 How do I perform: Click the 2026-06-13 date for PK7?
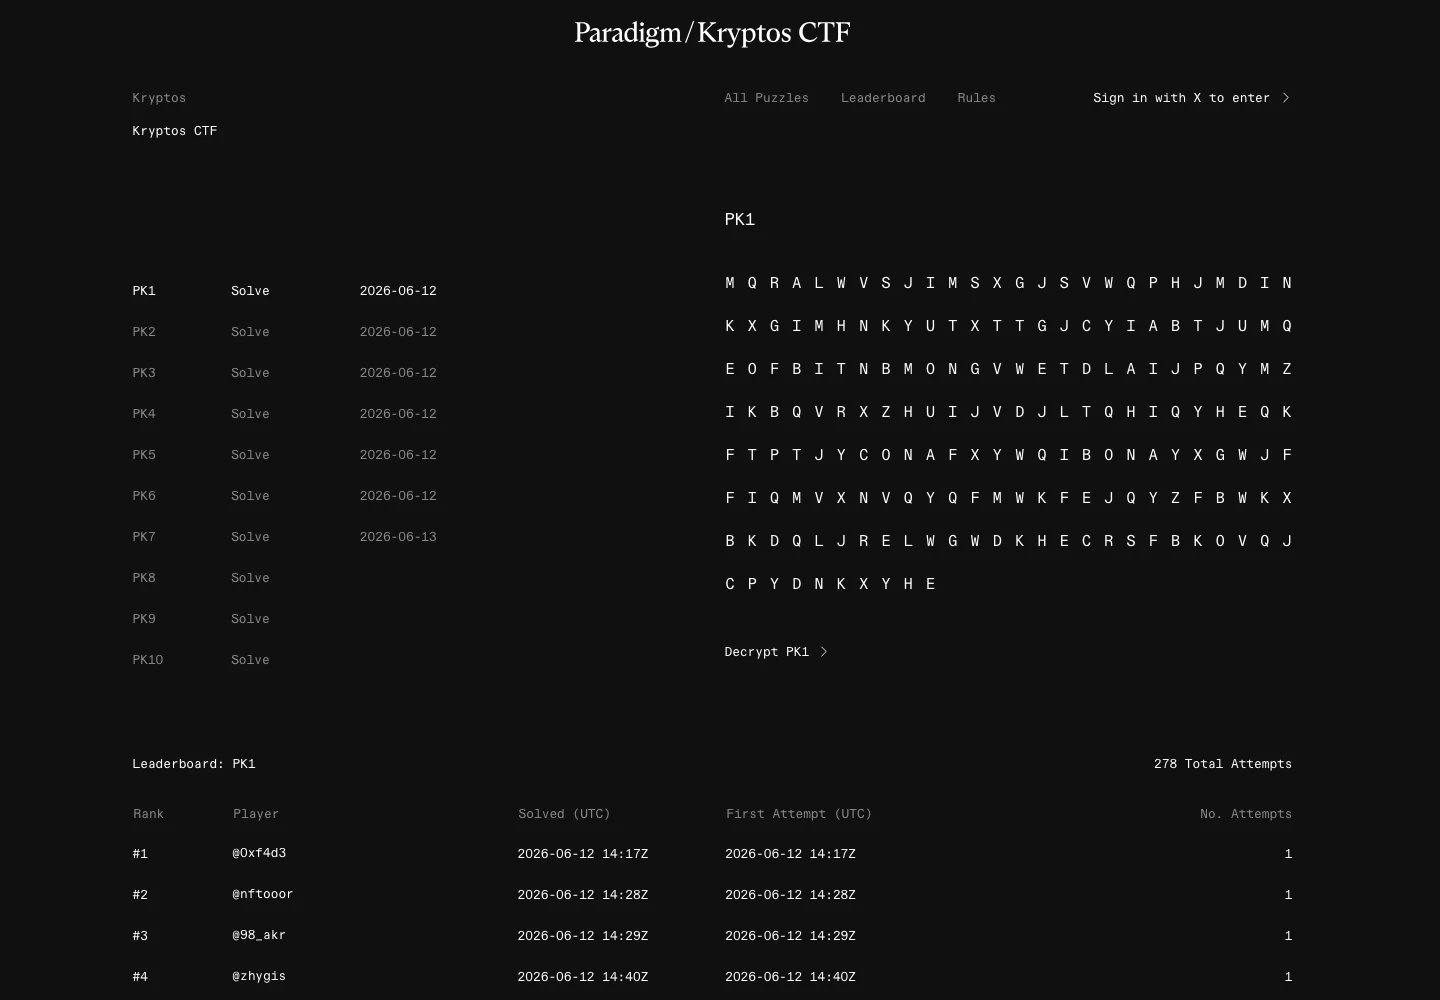click(398, 537)
